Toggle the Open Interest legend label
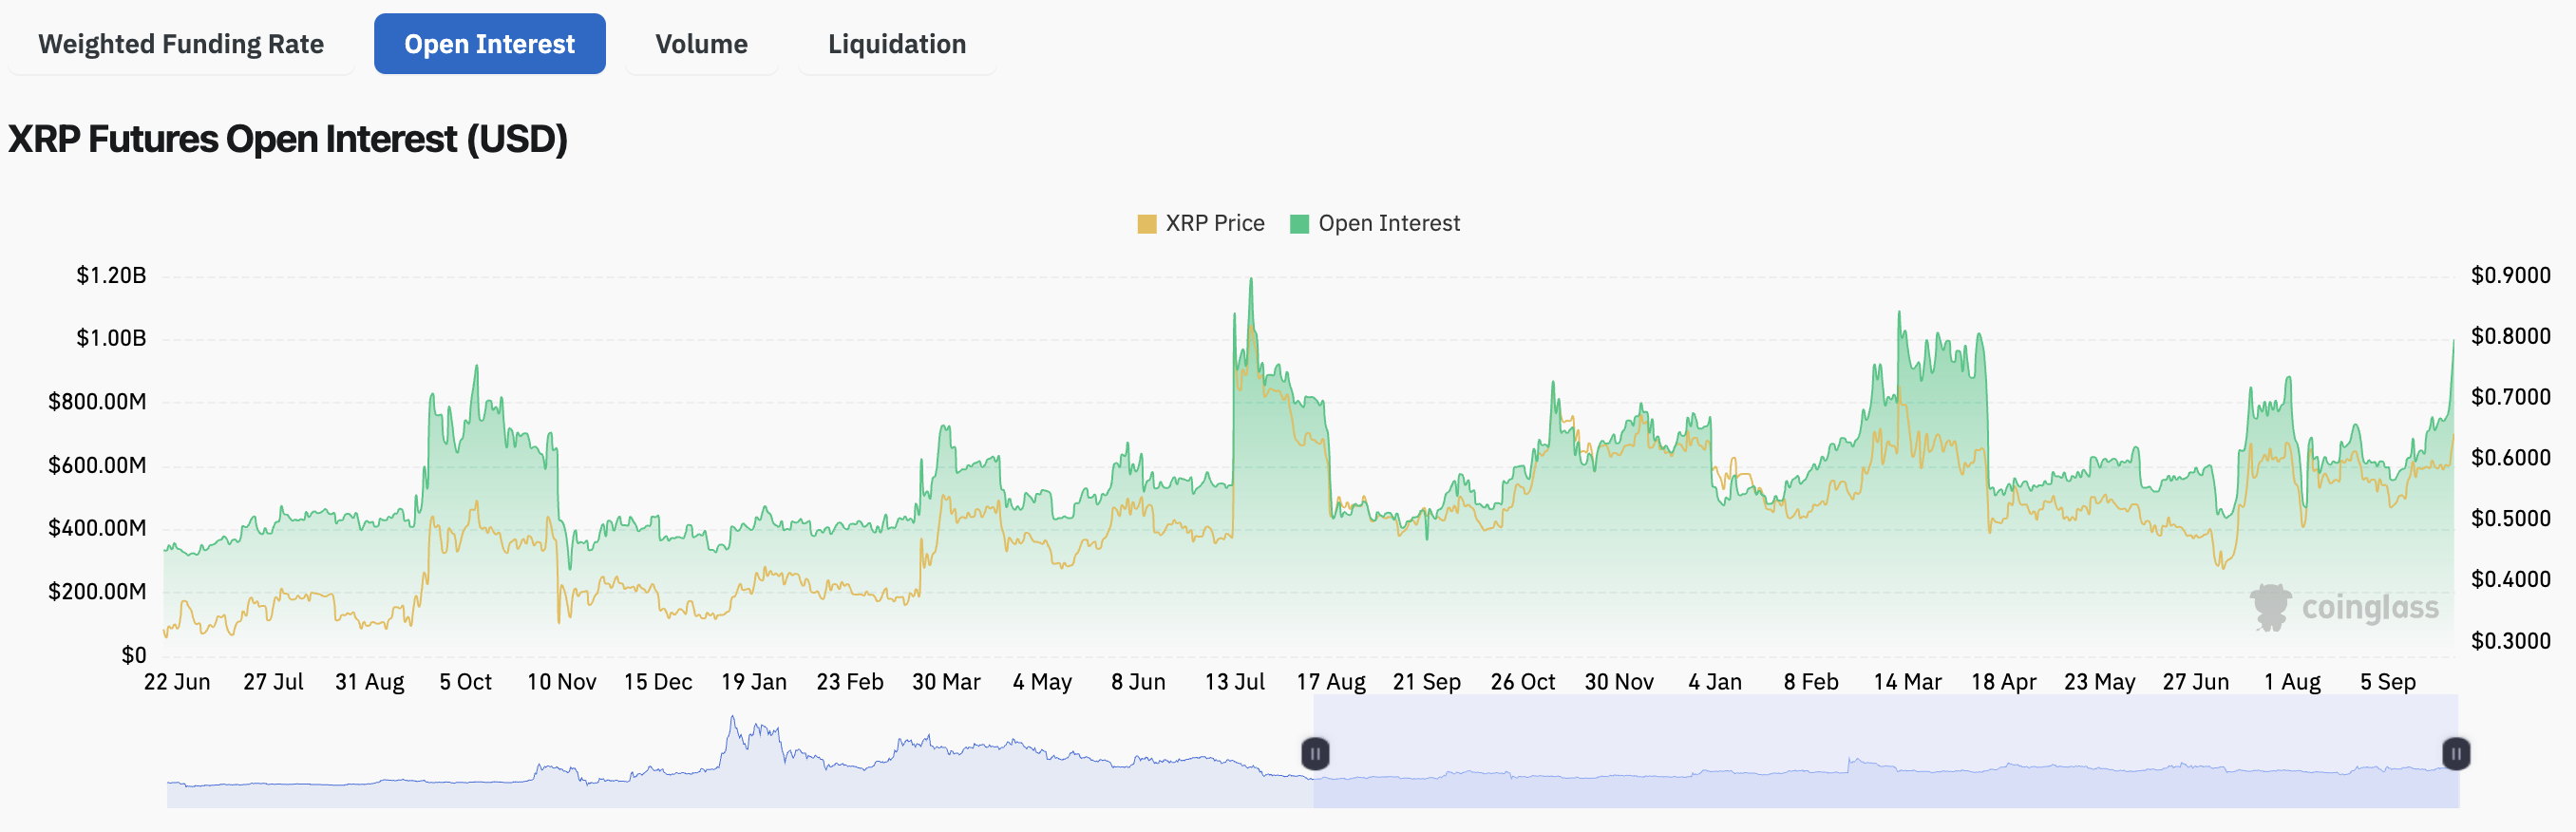 pyautogui.click(x=1388, y=223)
